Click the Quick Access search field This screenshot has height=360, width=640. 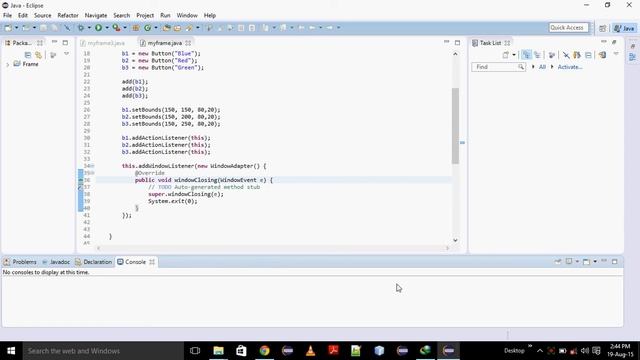(x=569, y=28)
